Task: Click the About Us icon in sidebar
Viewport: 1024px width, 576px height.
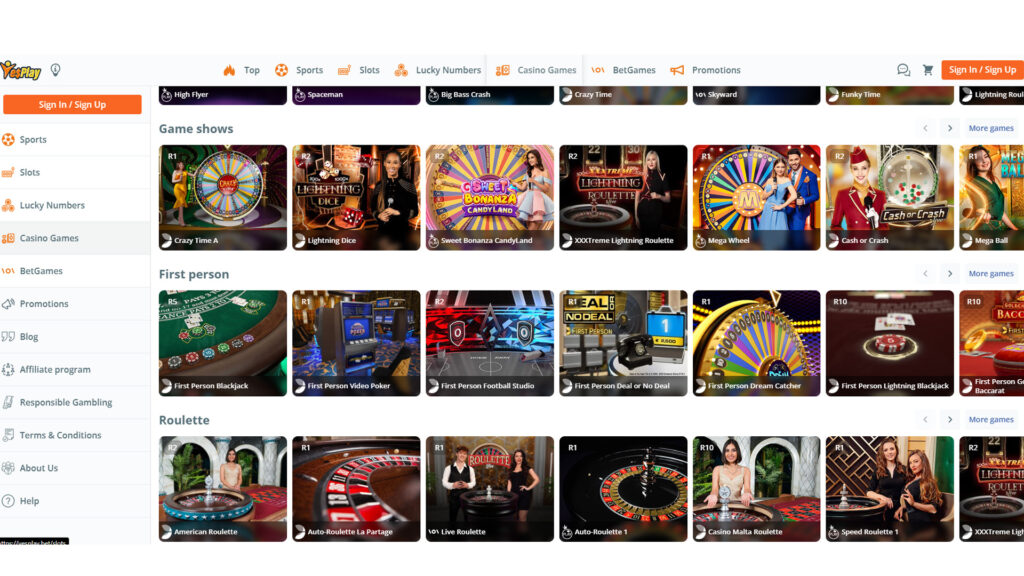Action: tap(8, 468)
